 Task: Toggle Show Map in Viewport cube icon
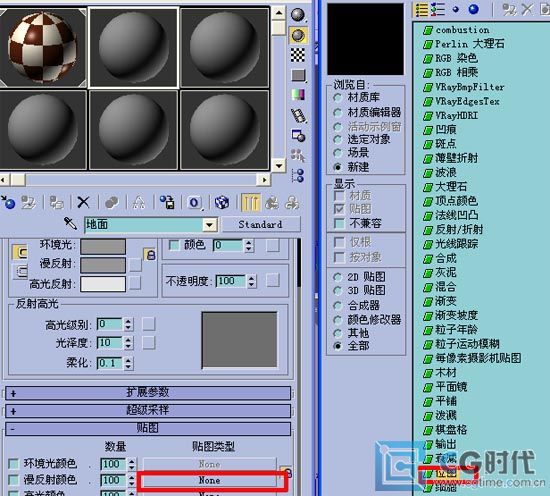click(222, 202)
